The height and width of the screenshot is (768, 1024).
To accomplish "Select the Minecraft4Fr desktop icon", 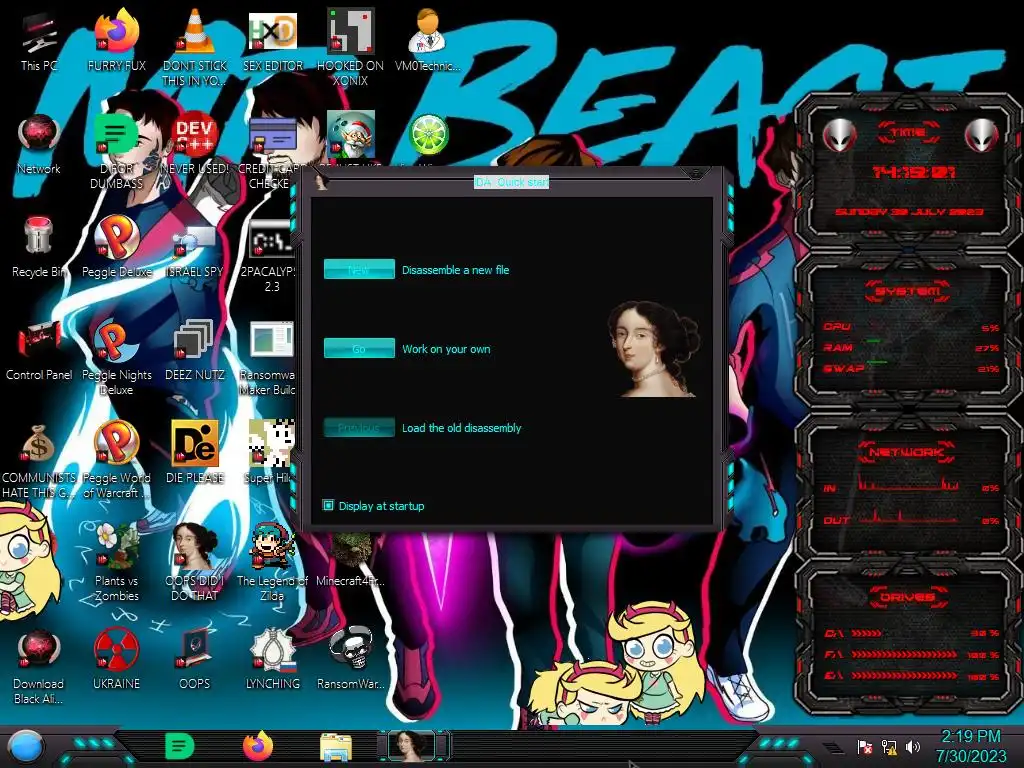I will pos(350,560).
